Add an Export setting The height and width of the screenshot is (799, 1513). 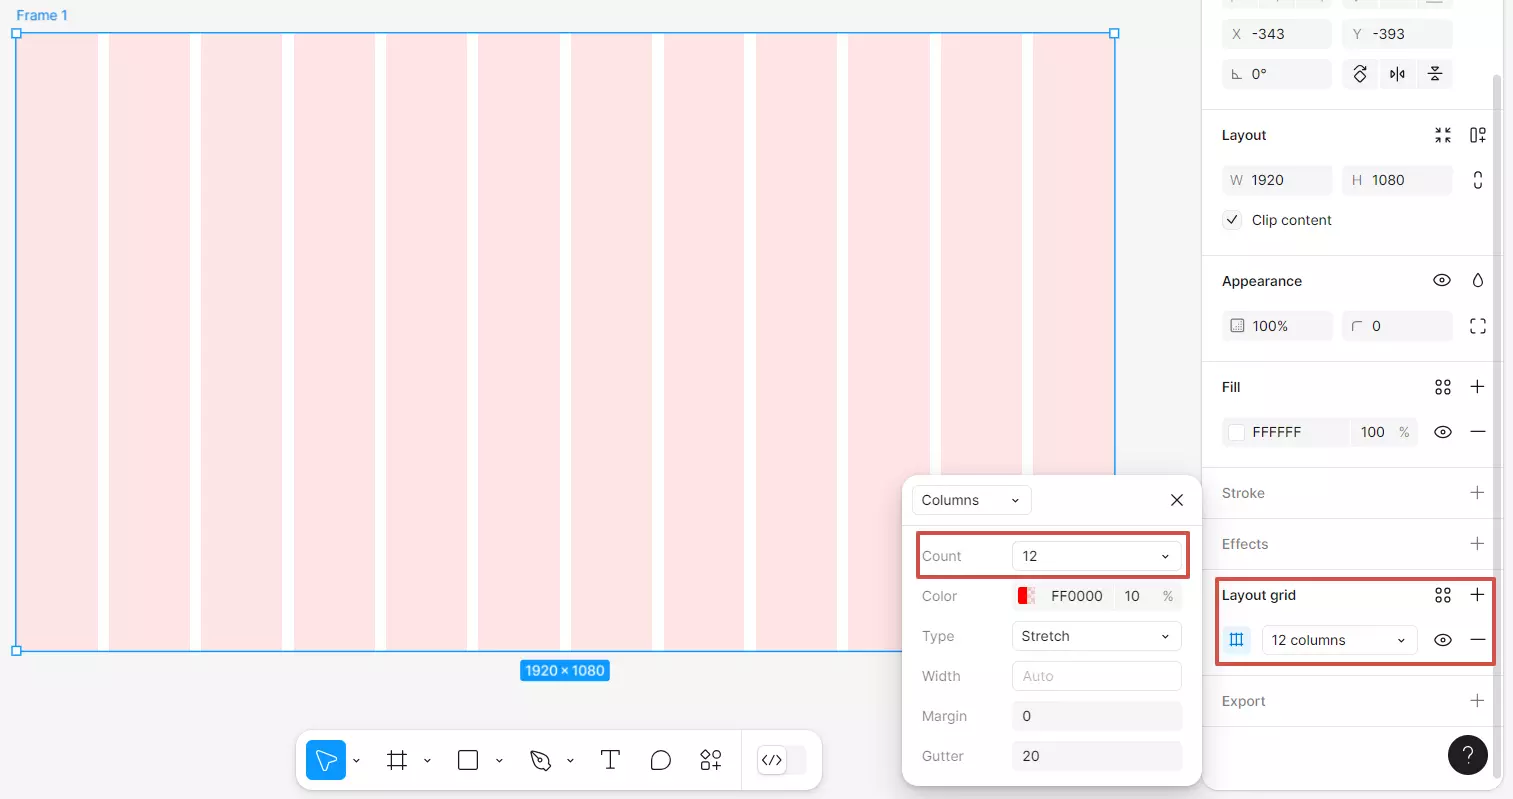click(1477, 701)
